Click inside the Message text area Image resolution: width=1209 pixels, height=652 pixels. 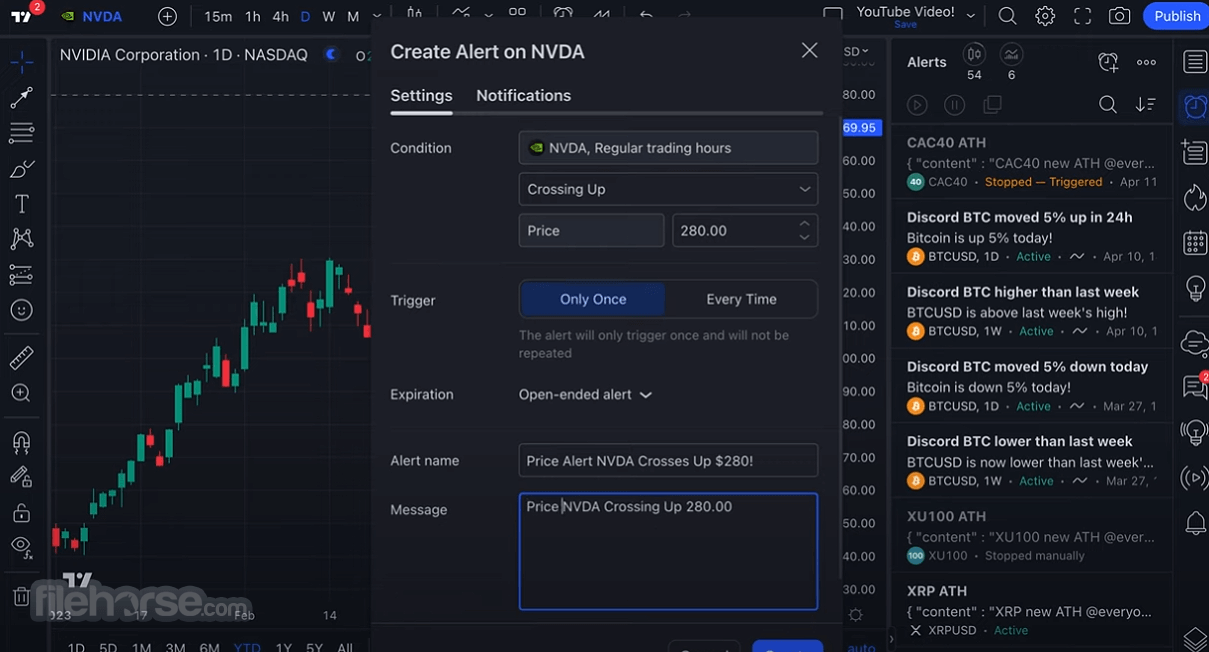point(668,551)
